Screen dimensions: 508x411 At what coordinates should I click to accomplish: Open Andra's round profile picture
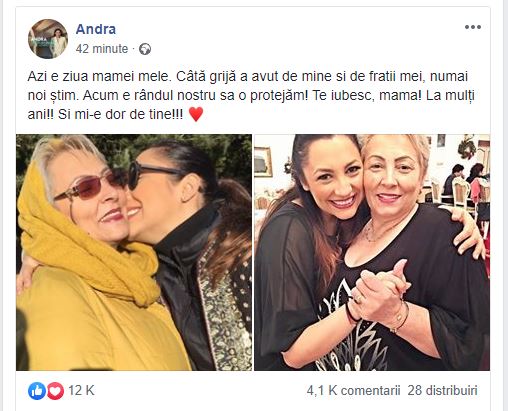tap(48, 39)
